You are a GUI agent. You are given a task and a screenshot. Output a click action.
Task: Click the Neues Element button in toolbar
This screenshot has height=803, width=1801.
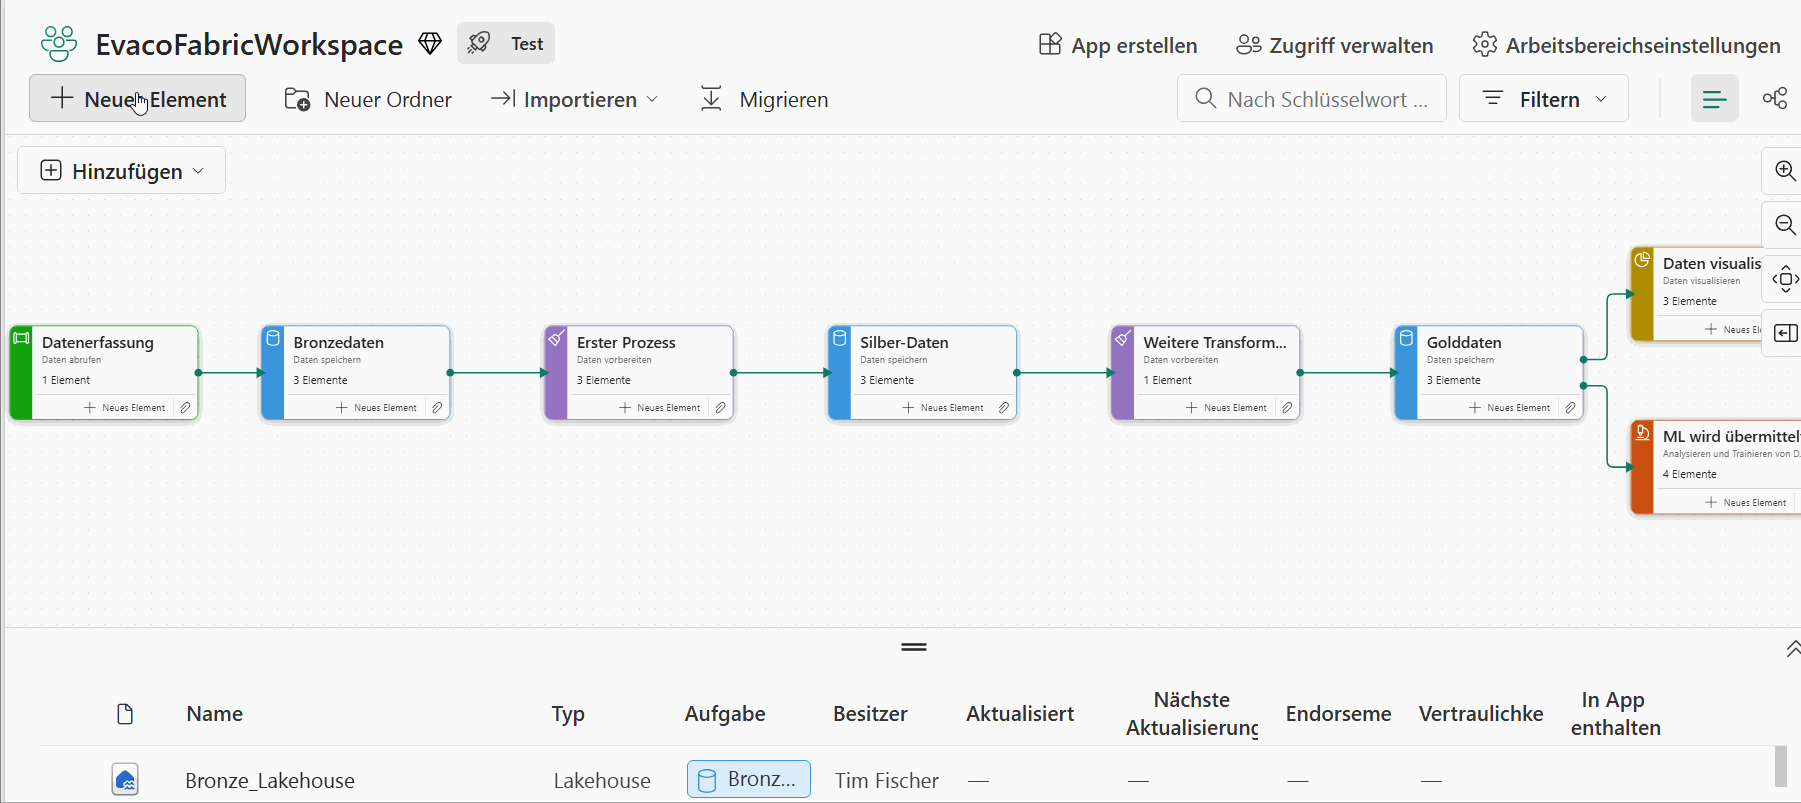point(138,99)
